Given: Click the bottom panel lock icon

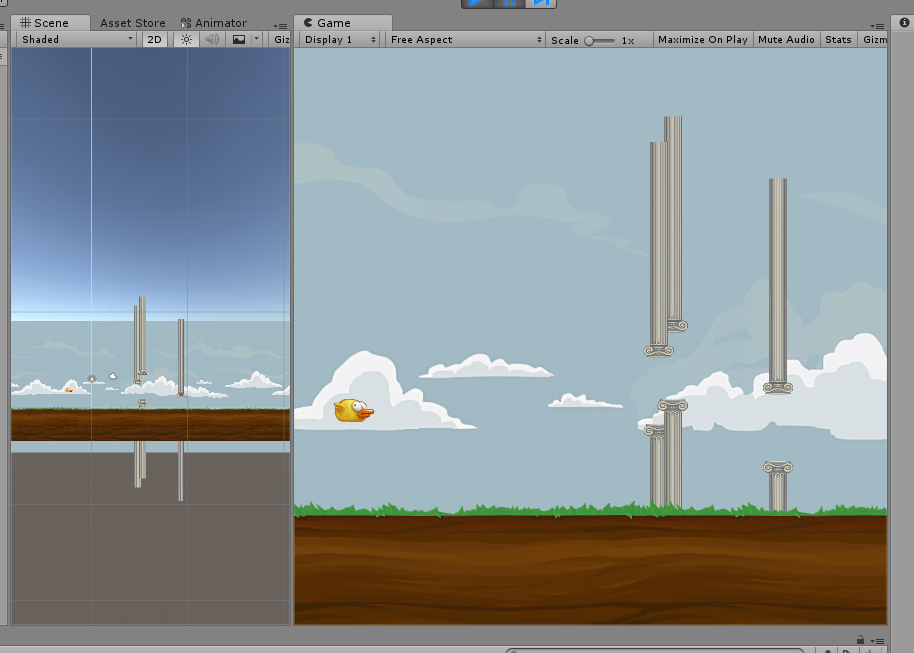Looking at the screenshot, I should 860,640.
